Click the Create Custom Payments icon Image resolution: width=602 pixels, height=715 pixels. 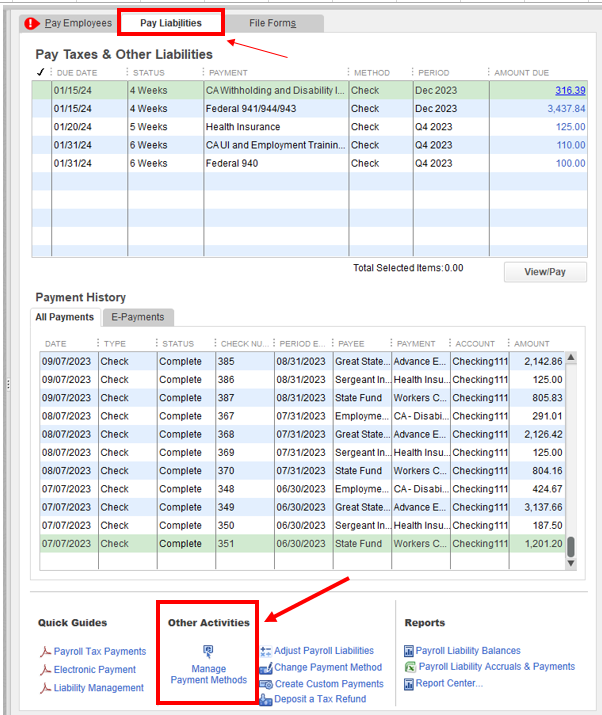266,684
